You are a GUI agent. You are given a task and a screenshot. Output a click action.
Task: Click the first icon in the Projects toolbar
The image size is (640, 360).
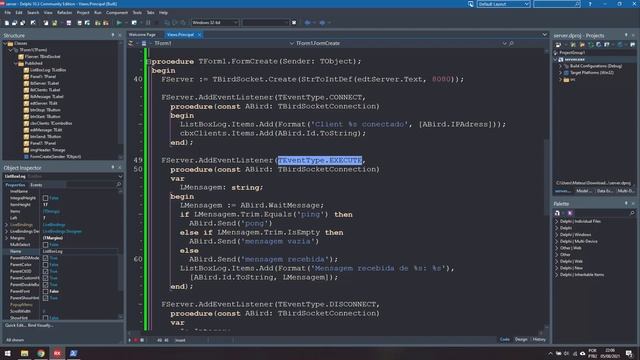pos(558,45)
